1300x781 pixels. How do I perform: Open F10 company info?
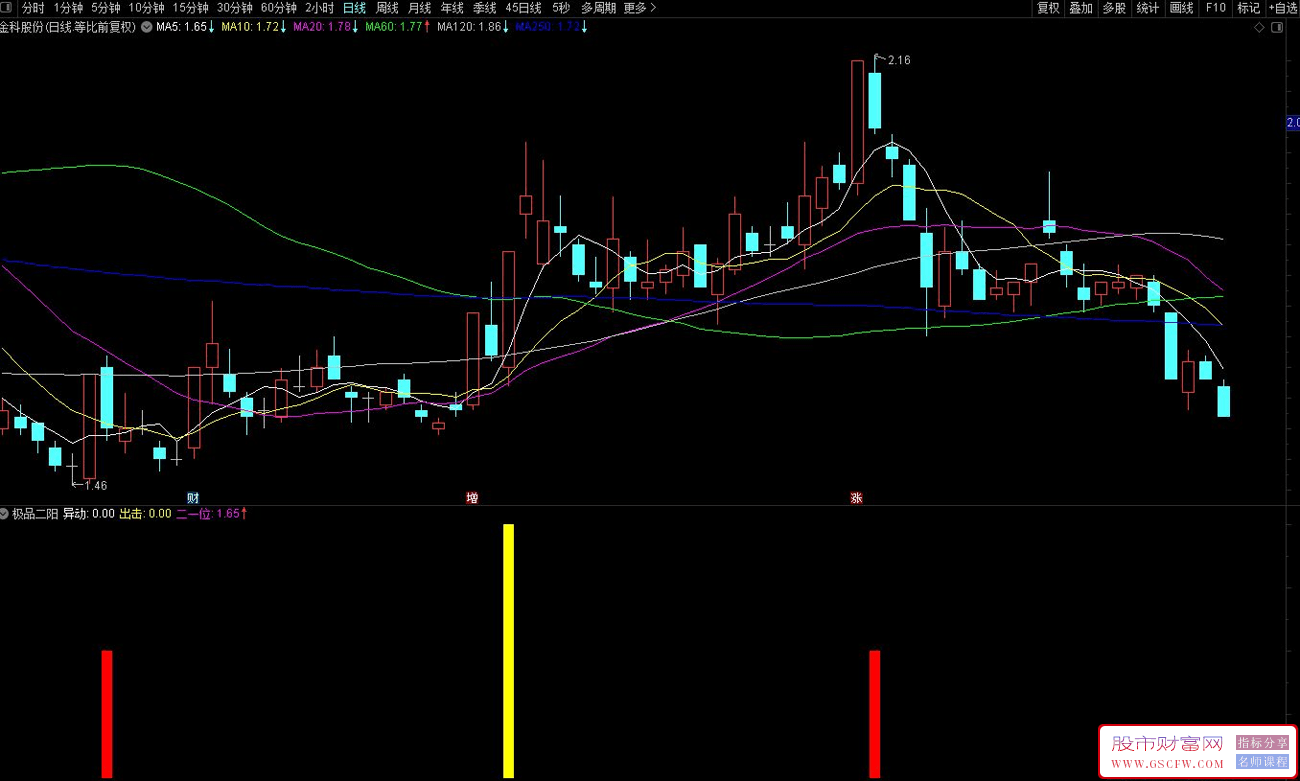1215,8
